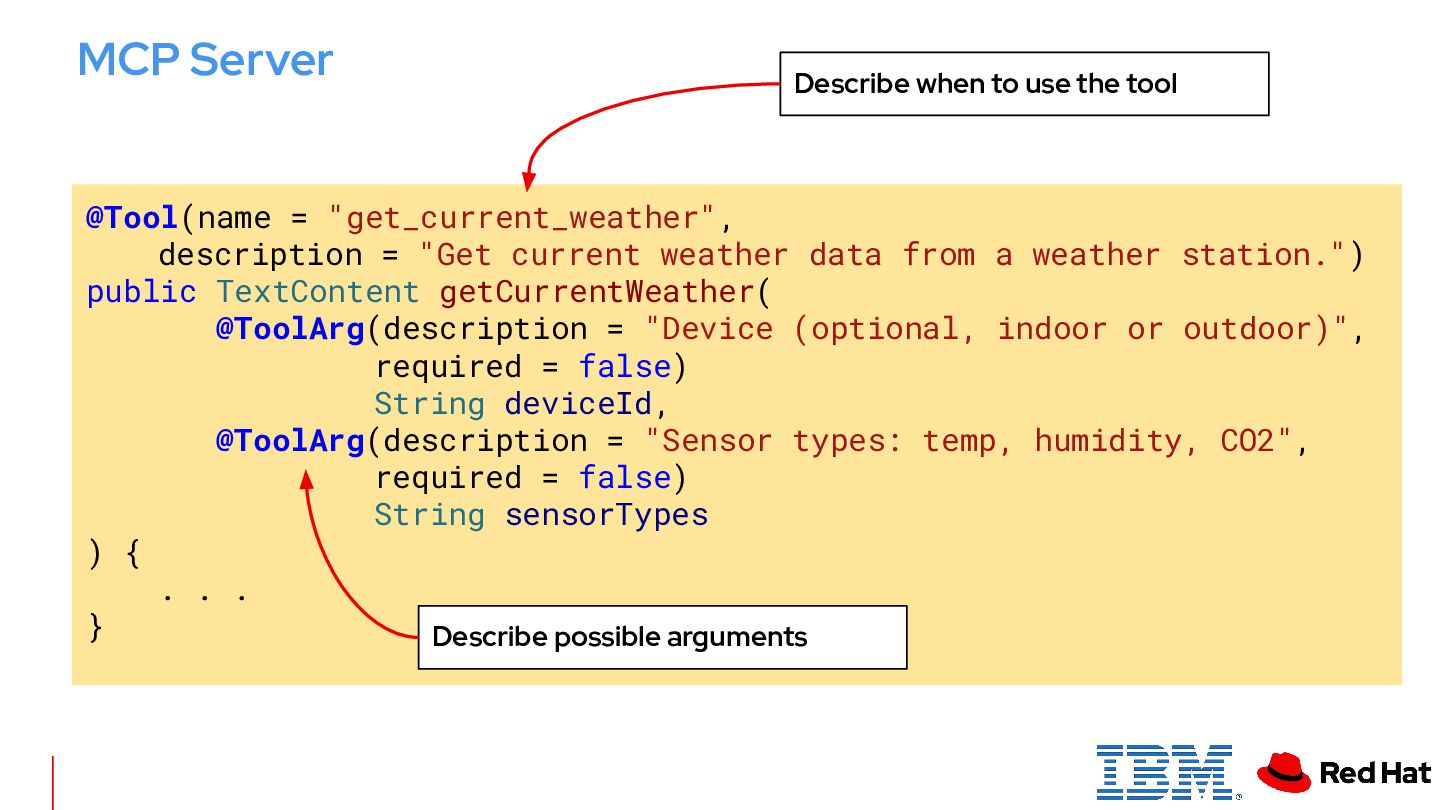Image resolution: width=1440 pixels, height=810 pixels.
Task: Select the TextContent return type
Action: pos(317,292)
